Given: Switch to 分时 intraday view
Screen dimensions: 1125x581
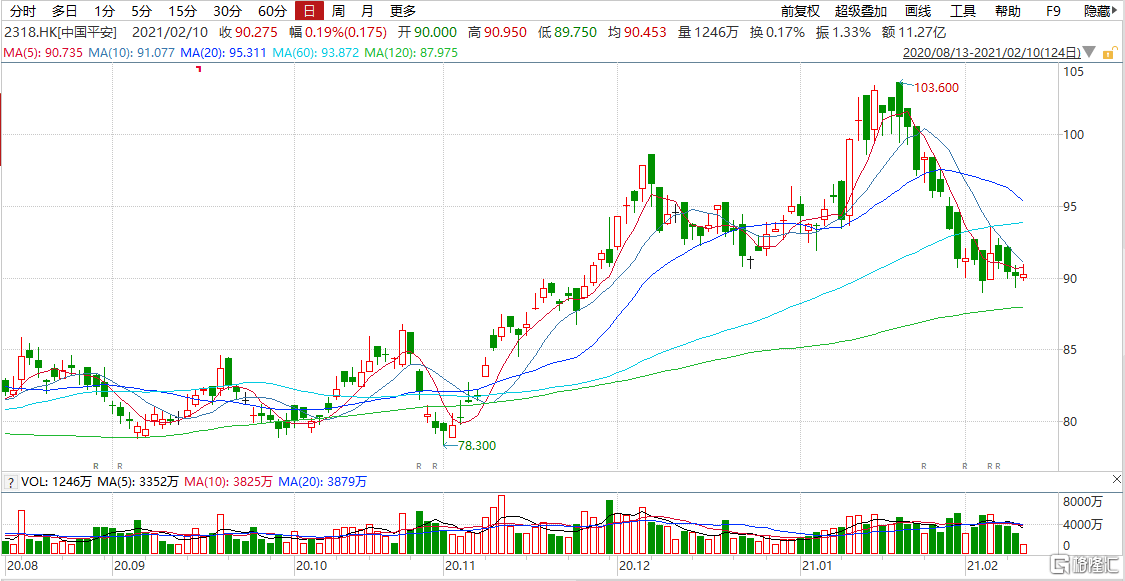Looking at the screenshot, I should tap(21, 11).
